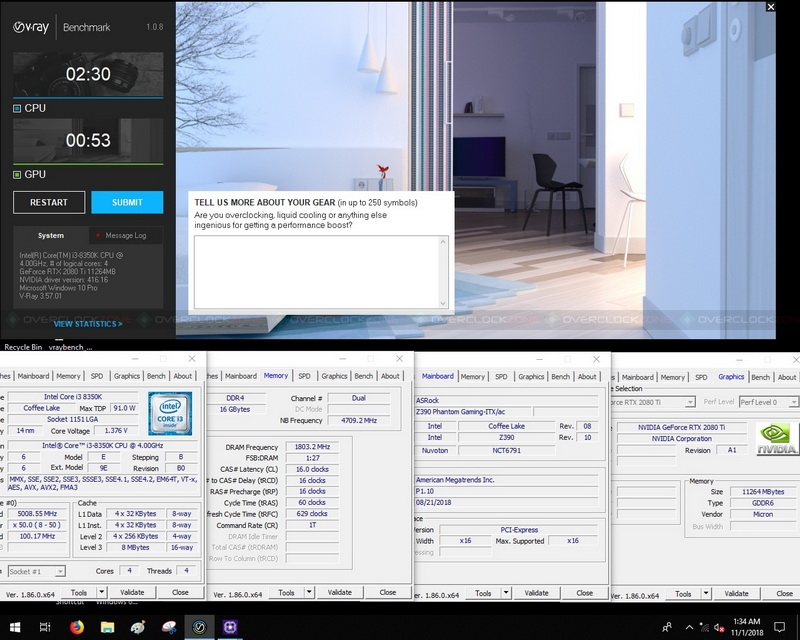Select the core speed value 5008.55 MHz

click(37, 513)
